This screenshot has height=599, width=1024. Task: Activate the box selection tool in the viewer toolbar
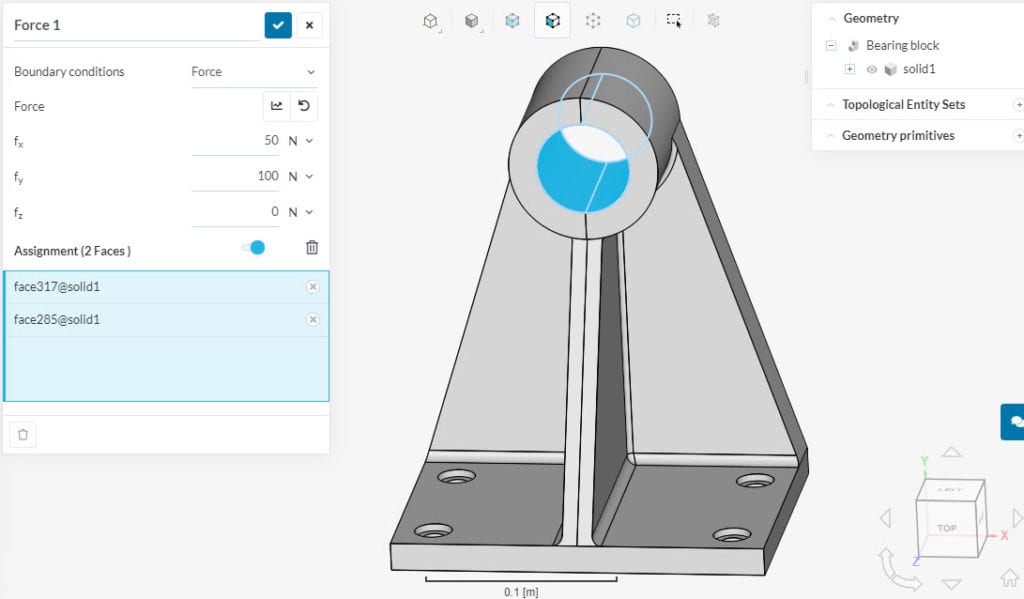pos(674,20)
